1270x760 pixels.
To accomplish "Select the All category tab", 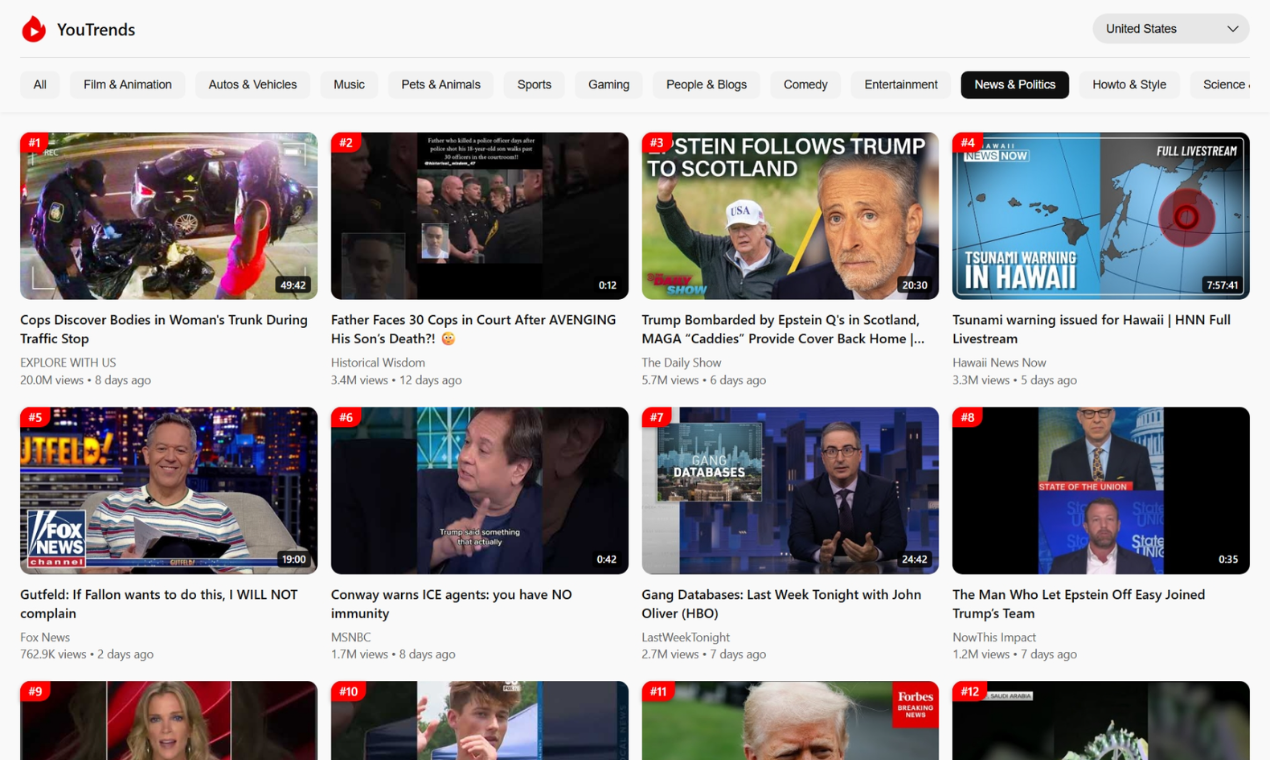I will [x=40, y=85].
